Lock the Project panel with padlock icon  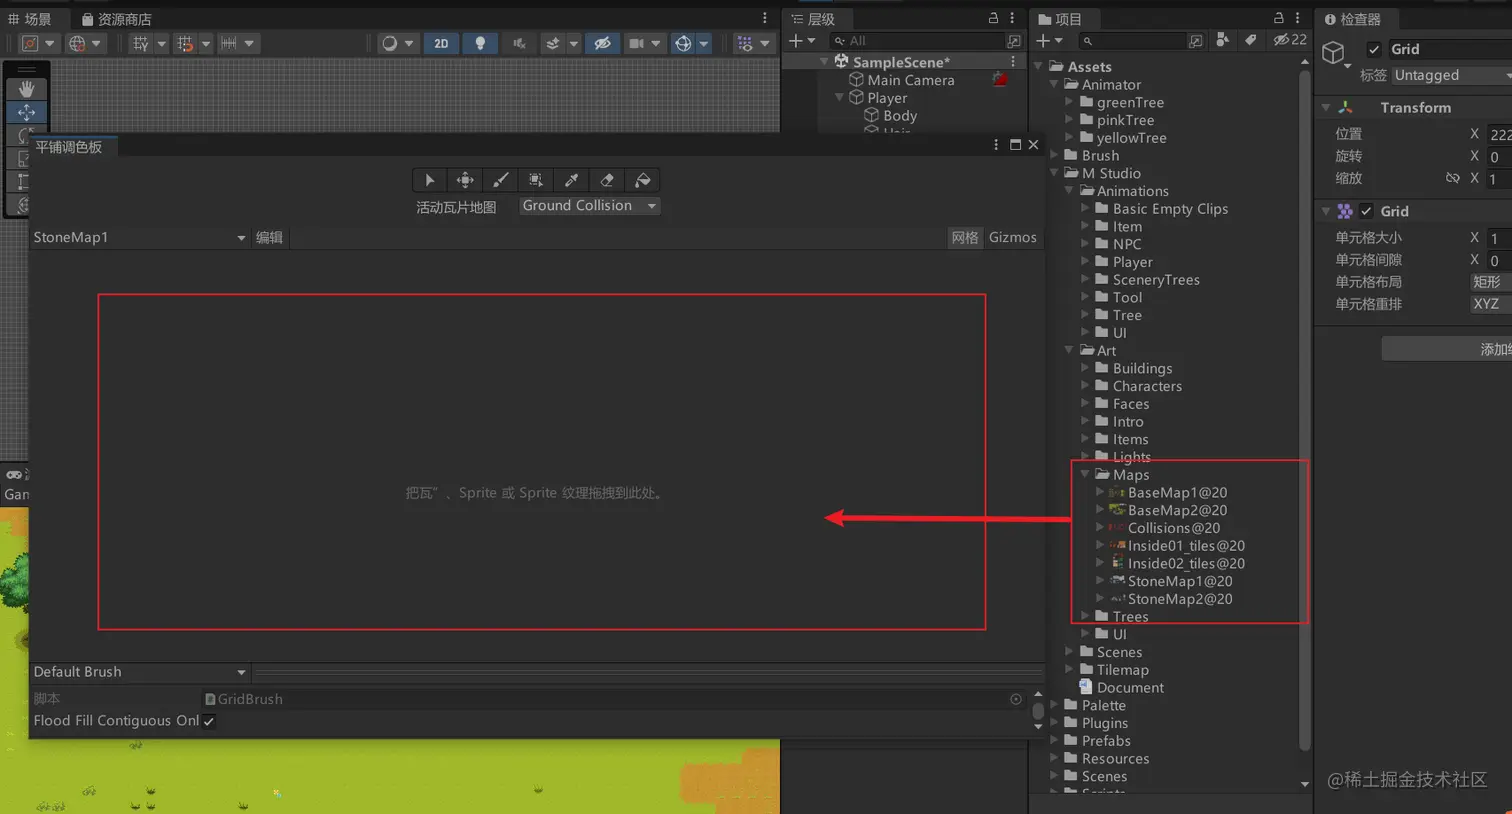pyautogui.click(x=1278, y=18)
